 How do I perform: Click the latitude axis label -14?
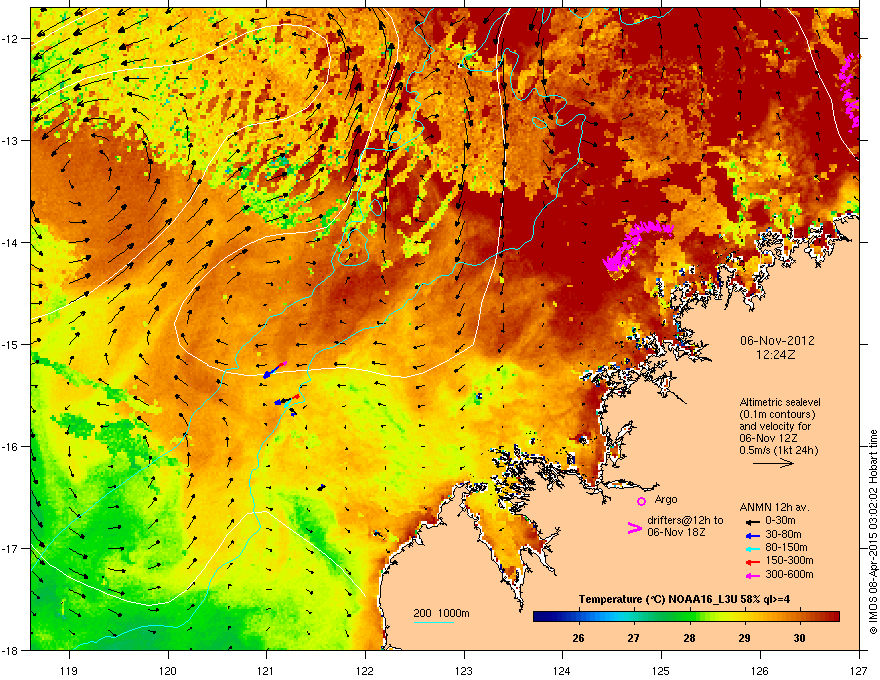tap(10, 243)
